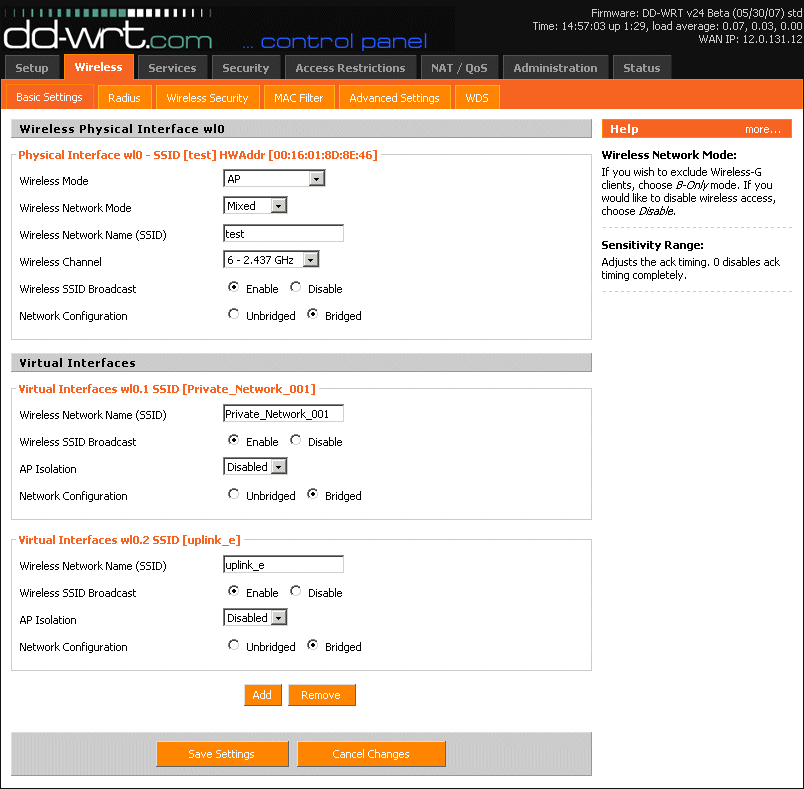Click the wl0 SSID field containing test
This screenshot has width=804, height=789.
point(283,233)
